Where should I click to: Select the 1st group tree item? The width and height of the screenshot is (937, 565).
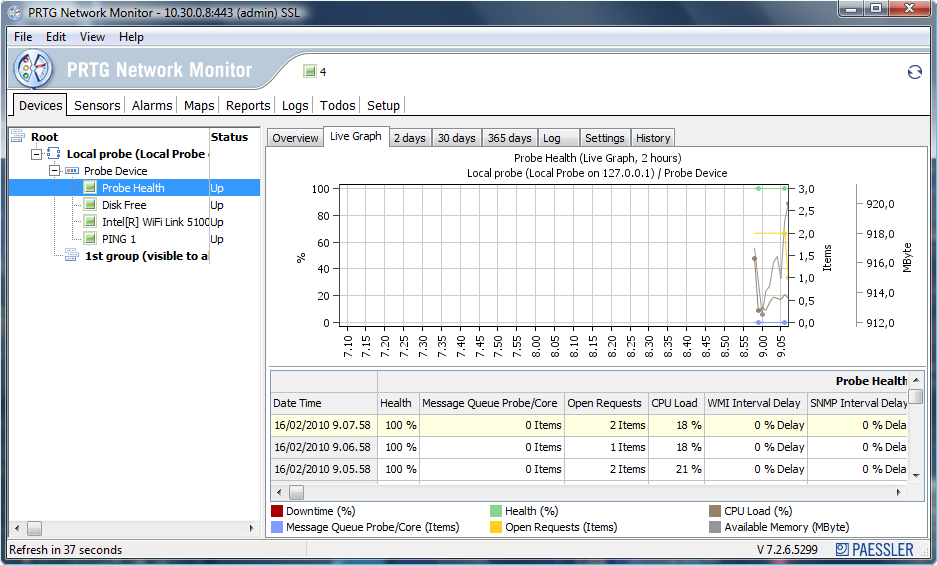(x=146, y=256)
